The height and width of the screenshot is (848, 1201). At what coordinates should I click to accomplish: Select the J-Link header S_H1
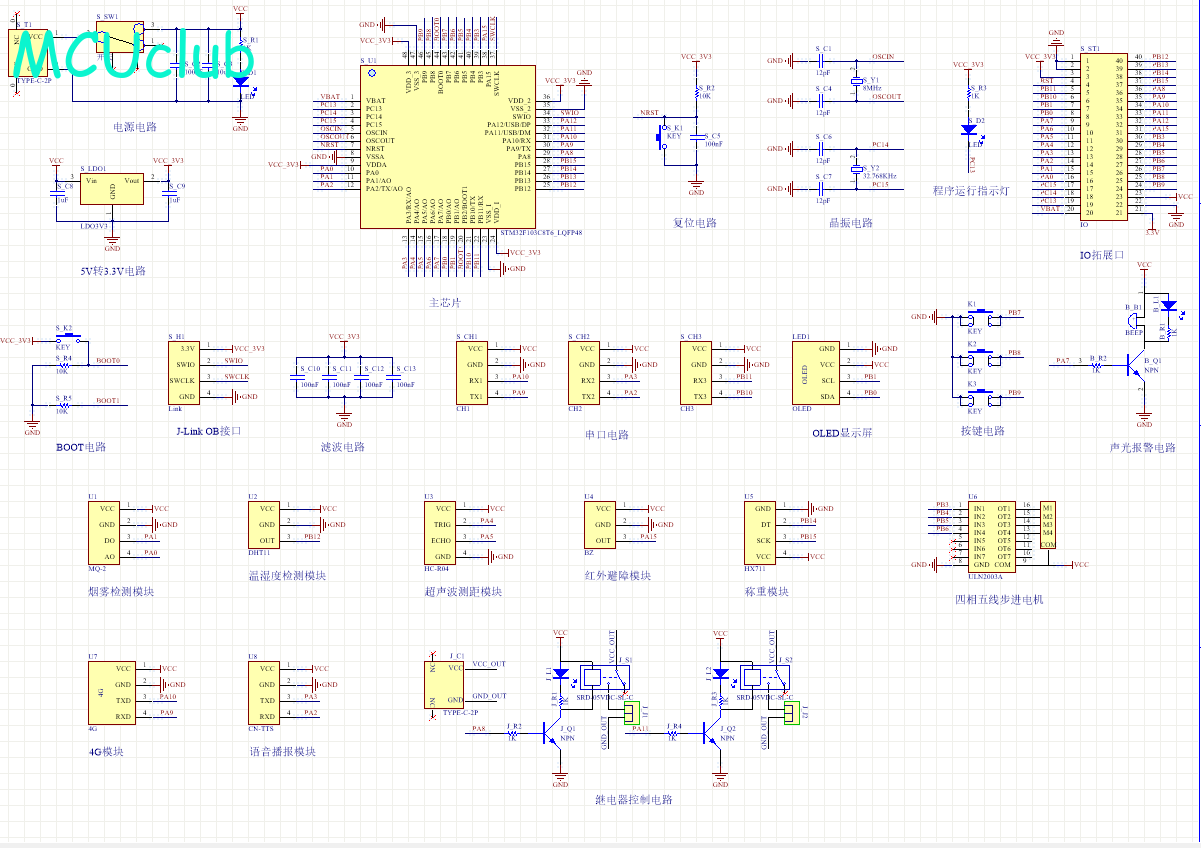[184, 373]
